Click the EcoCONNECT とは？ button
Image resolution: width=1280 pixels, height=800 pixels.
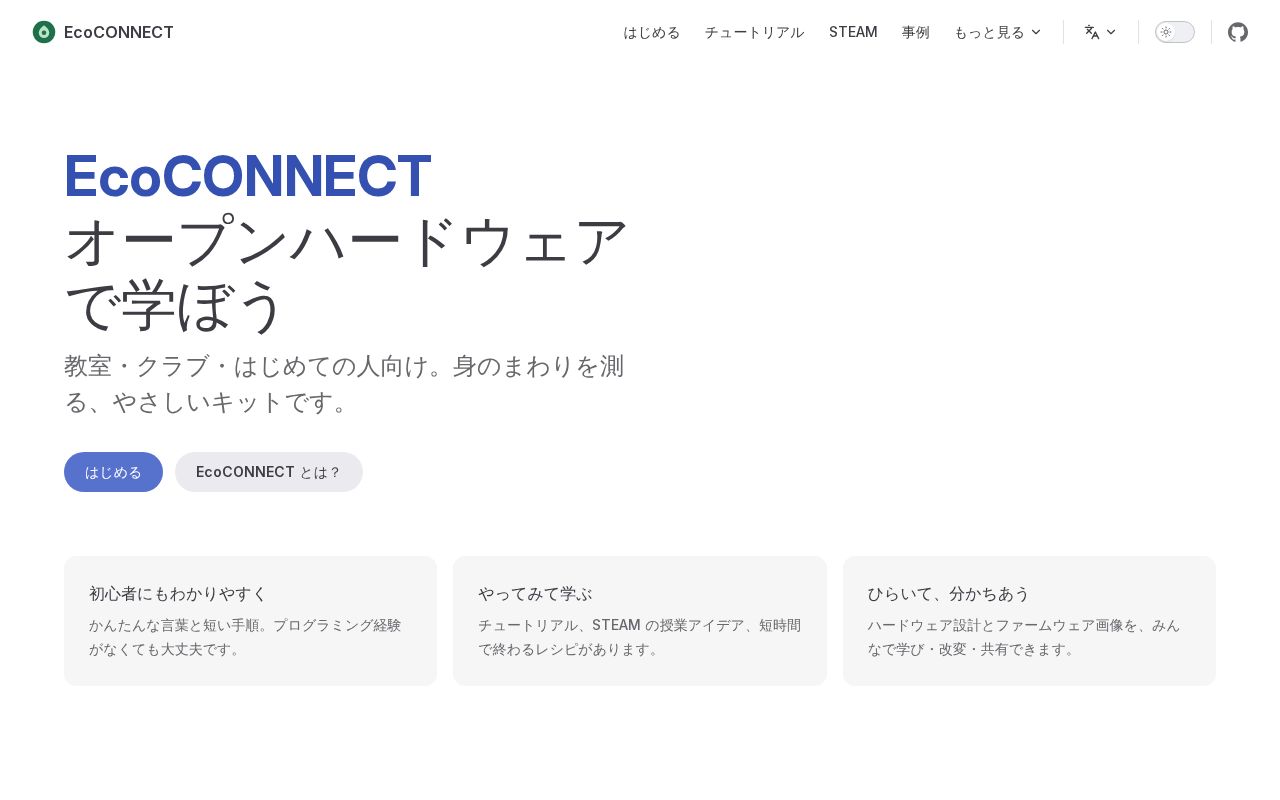click(269, 472)
